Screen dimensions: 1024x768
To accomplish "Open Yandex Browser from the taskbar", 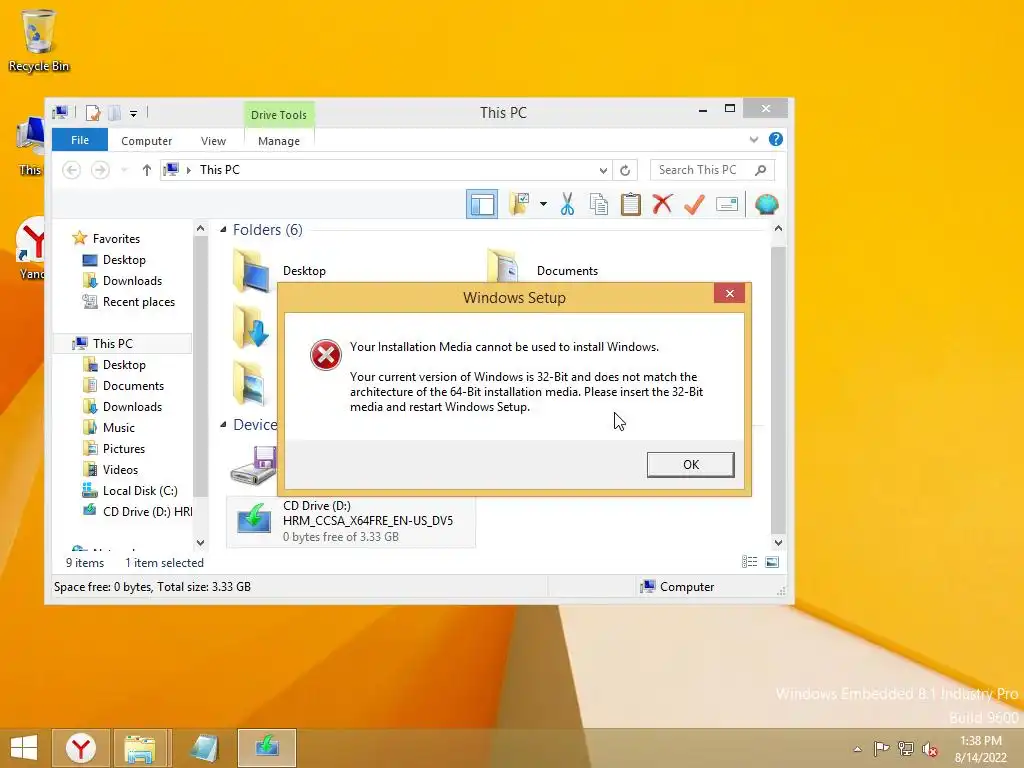I will pyautogui.click(x=81, y=748).
